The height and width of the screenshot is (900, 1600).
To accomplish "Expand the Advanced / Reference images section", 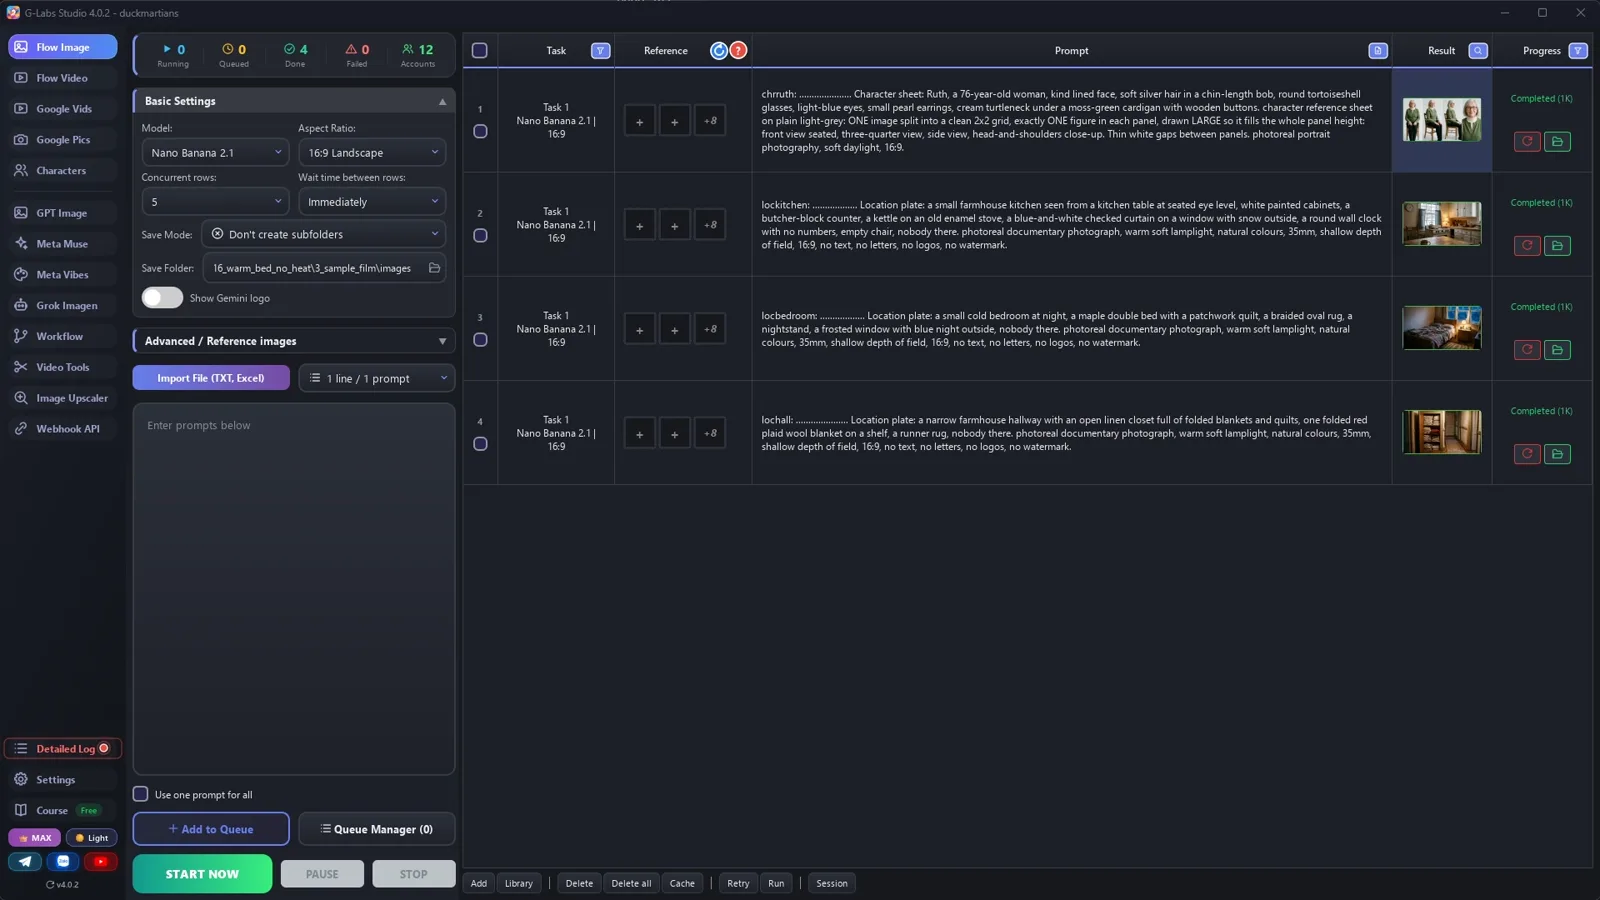I will [294, 341].
